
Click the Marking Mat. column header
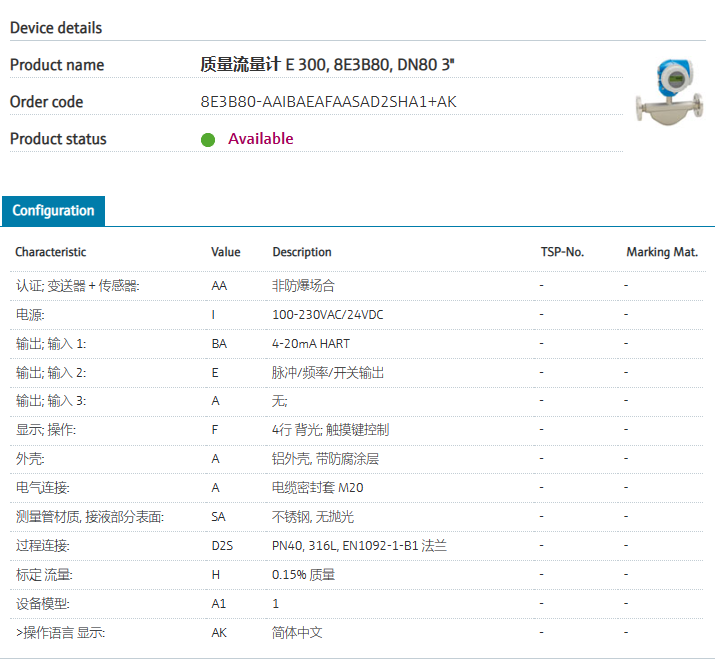tap(661, 252)
